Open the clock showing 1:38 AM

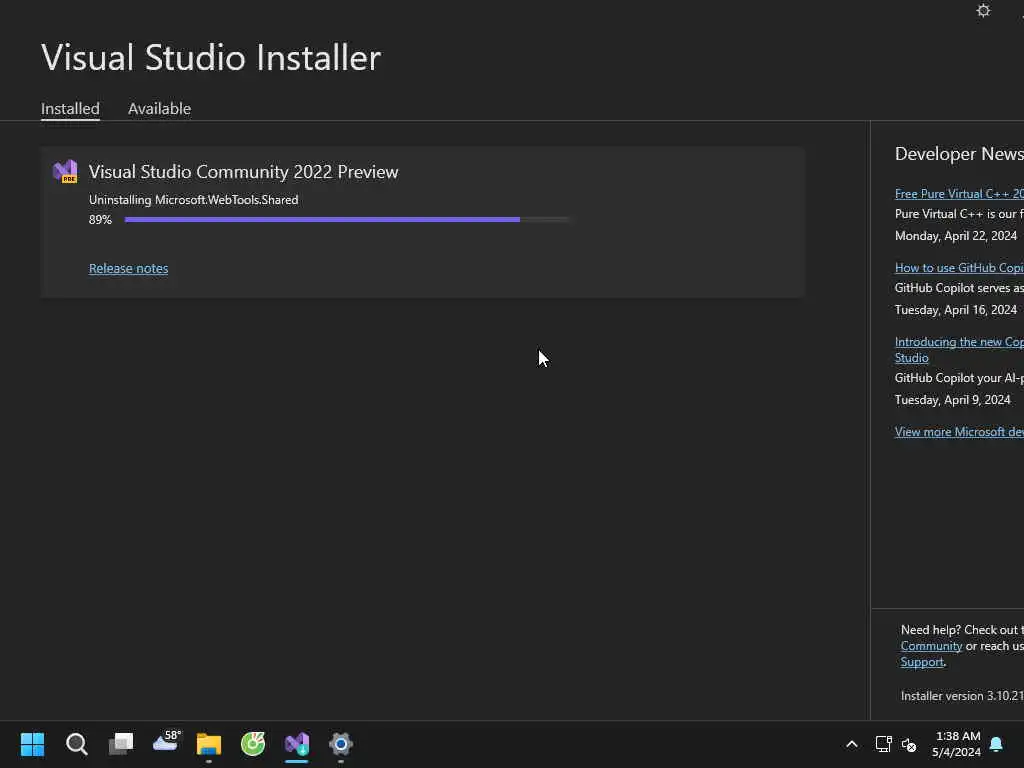957,744
